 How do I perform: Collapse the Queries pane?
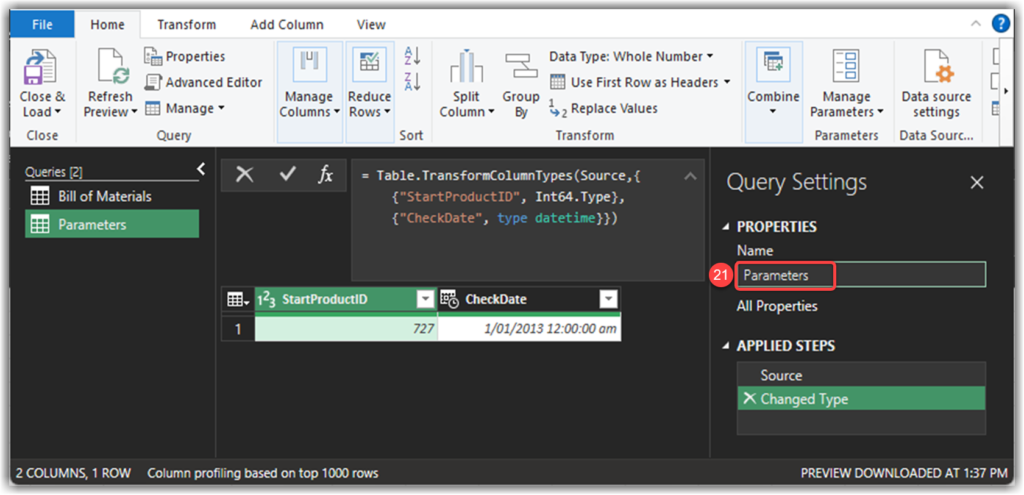point(201,170)
